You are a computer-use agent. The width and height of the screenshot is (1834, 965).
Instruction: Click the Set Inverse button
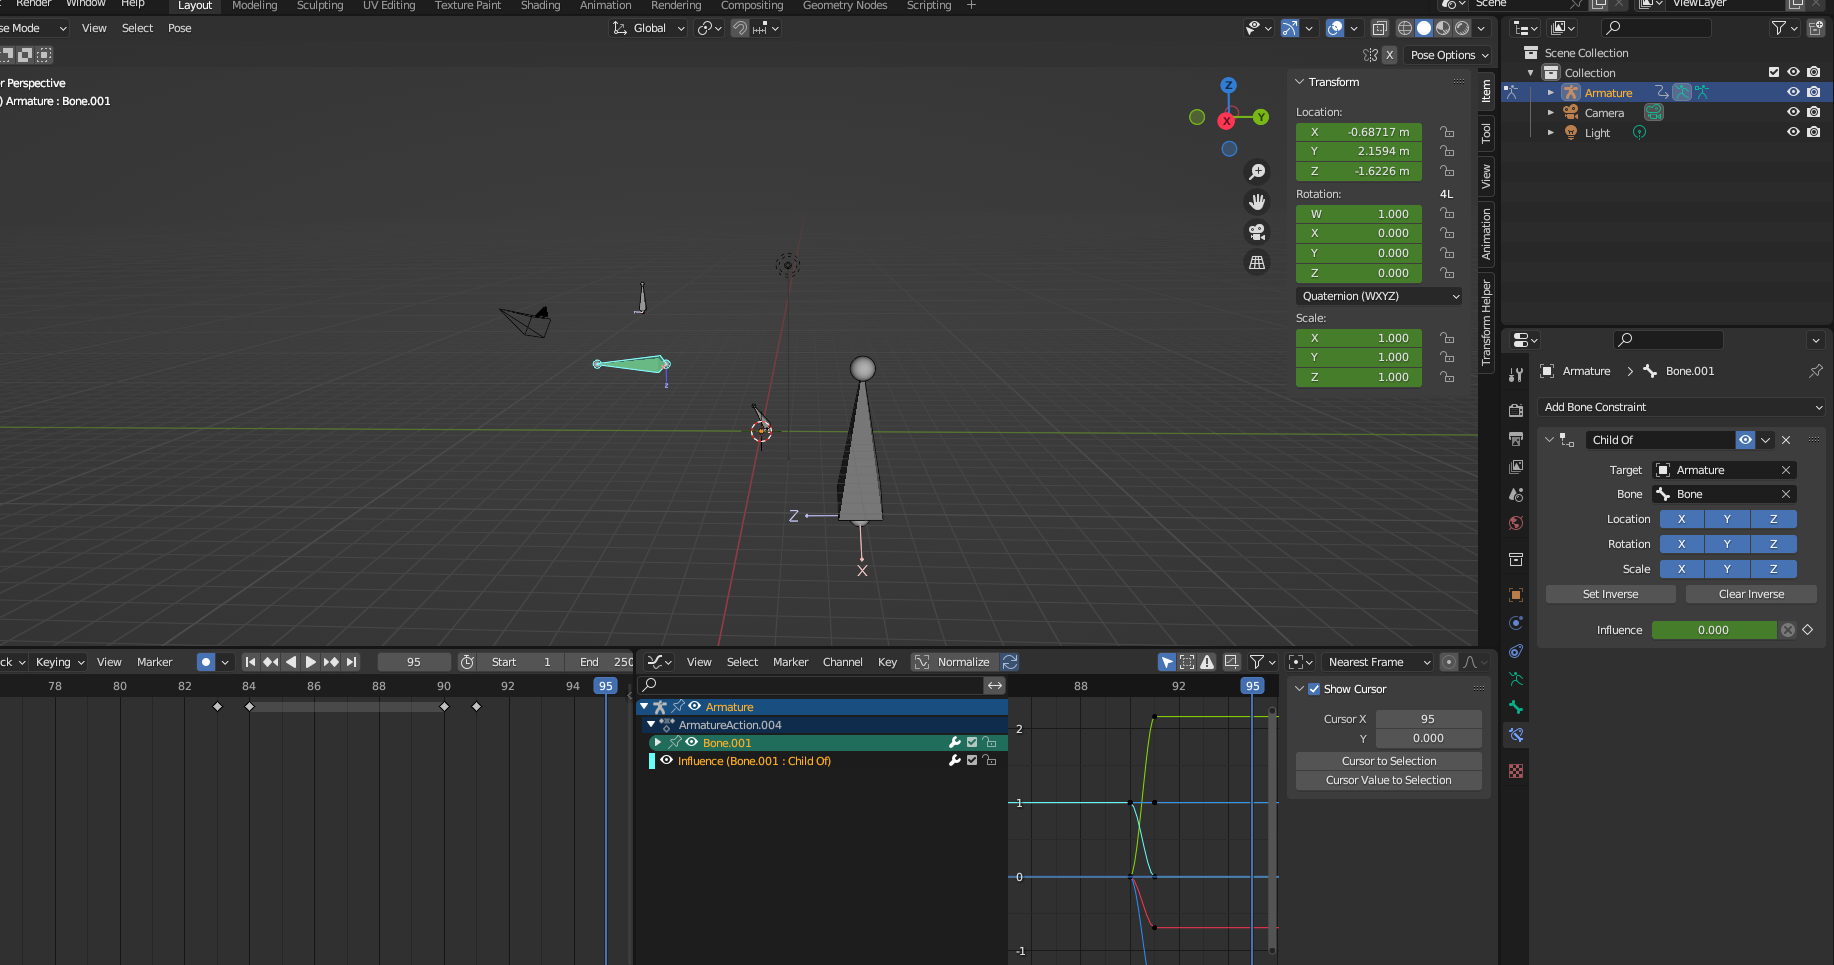click(x=1610, y=594)
